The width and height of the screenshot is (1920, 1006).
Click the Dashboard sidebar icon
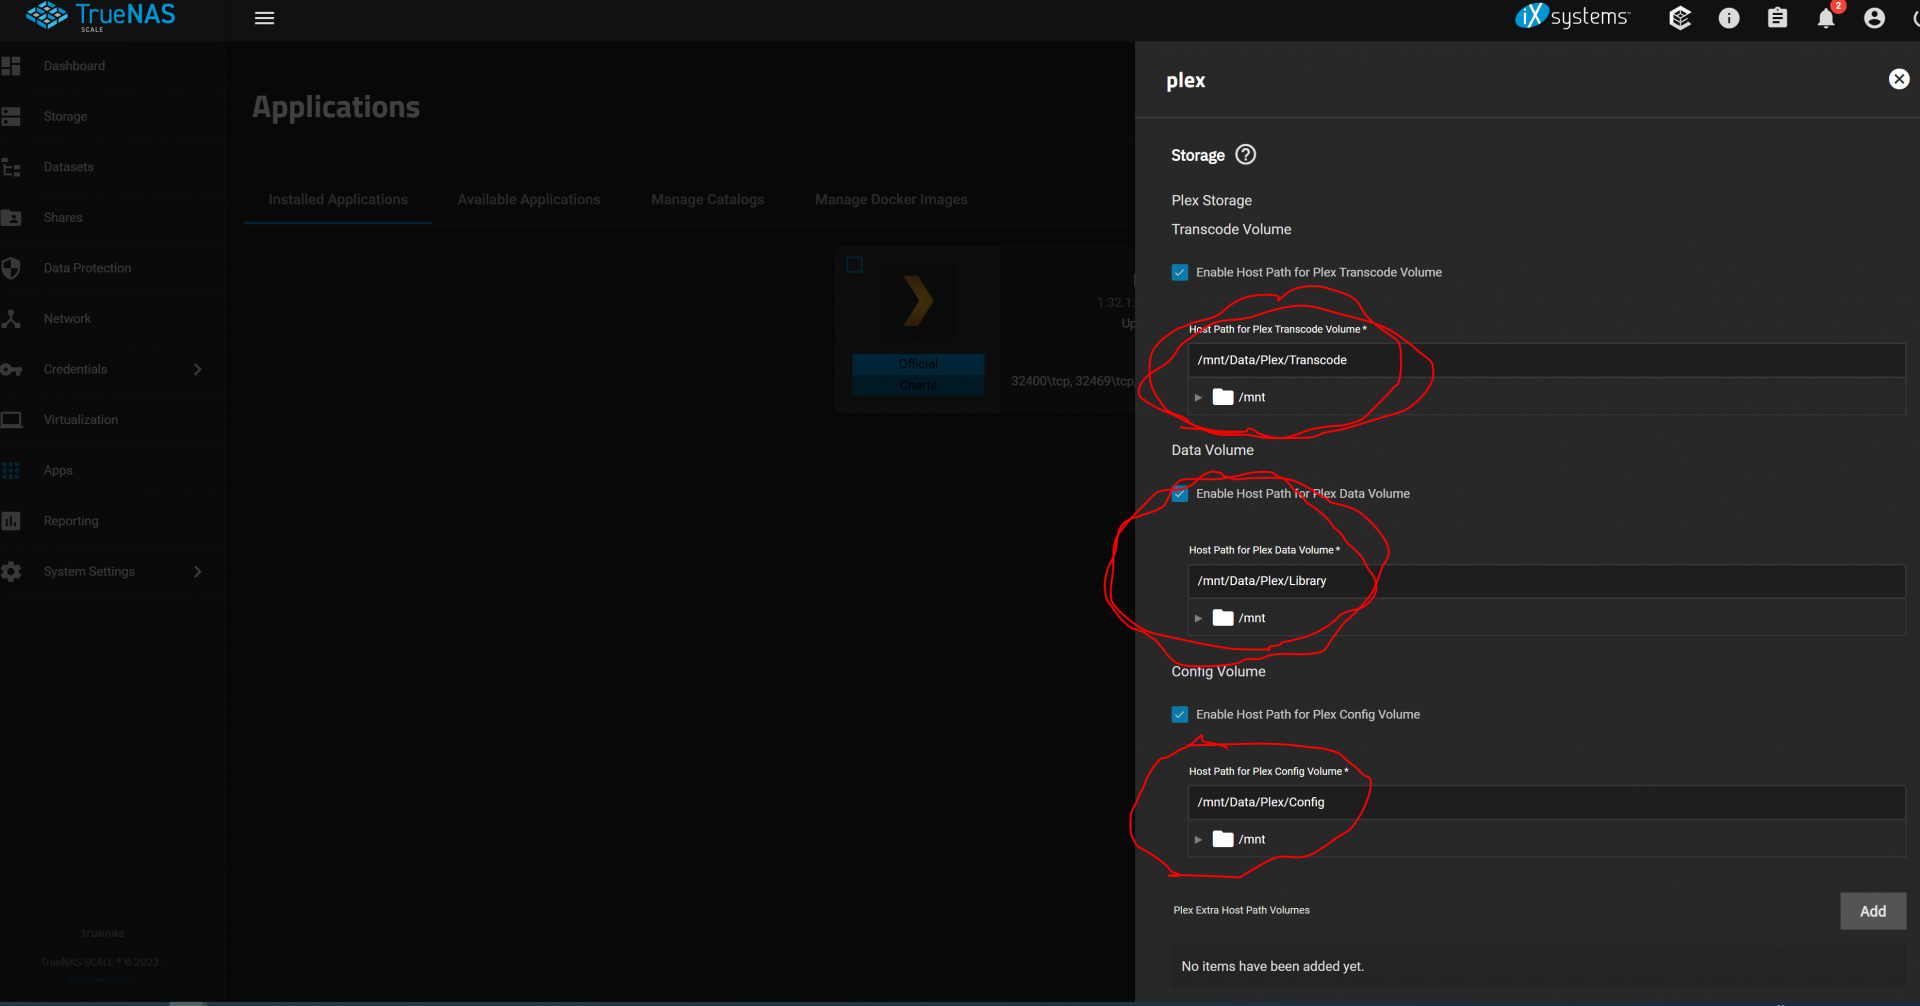(x=11, y=66)
